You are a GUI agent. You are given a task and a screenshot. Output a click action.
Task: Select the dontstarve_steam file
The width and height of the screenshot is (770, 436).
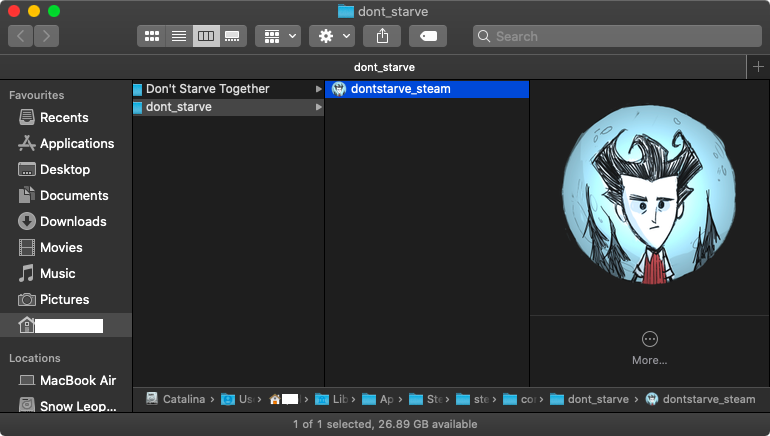(x=427, y=89)
